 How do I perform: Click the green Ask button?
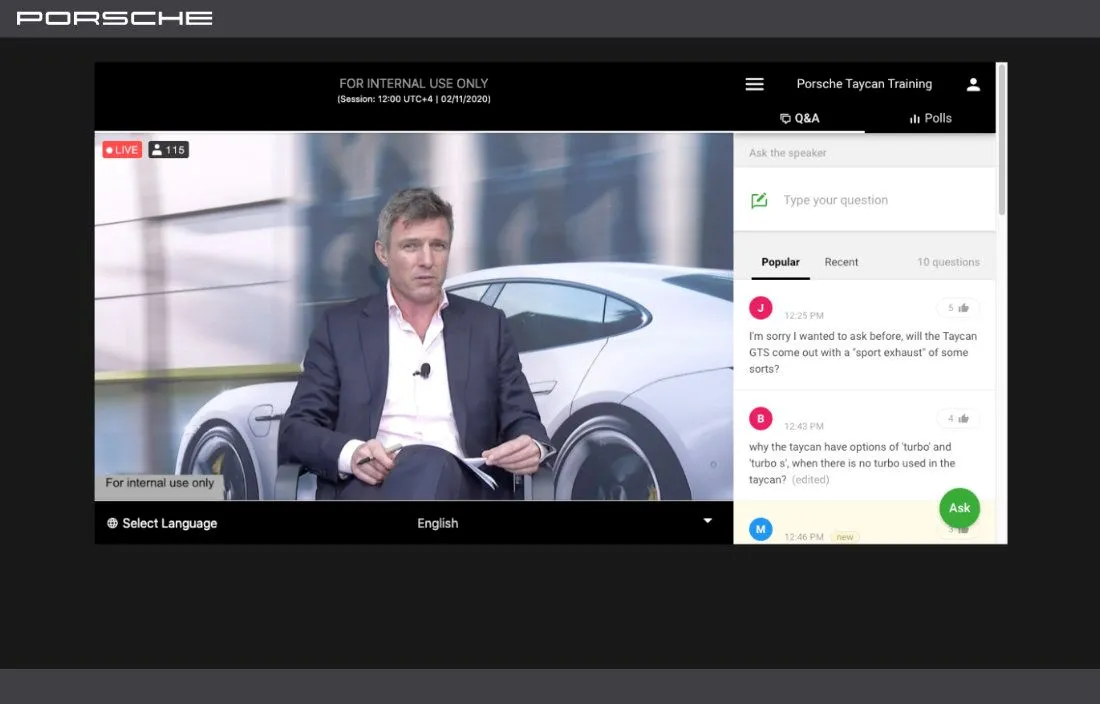pos(959,508)
